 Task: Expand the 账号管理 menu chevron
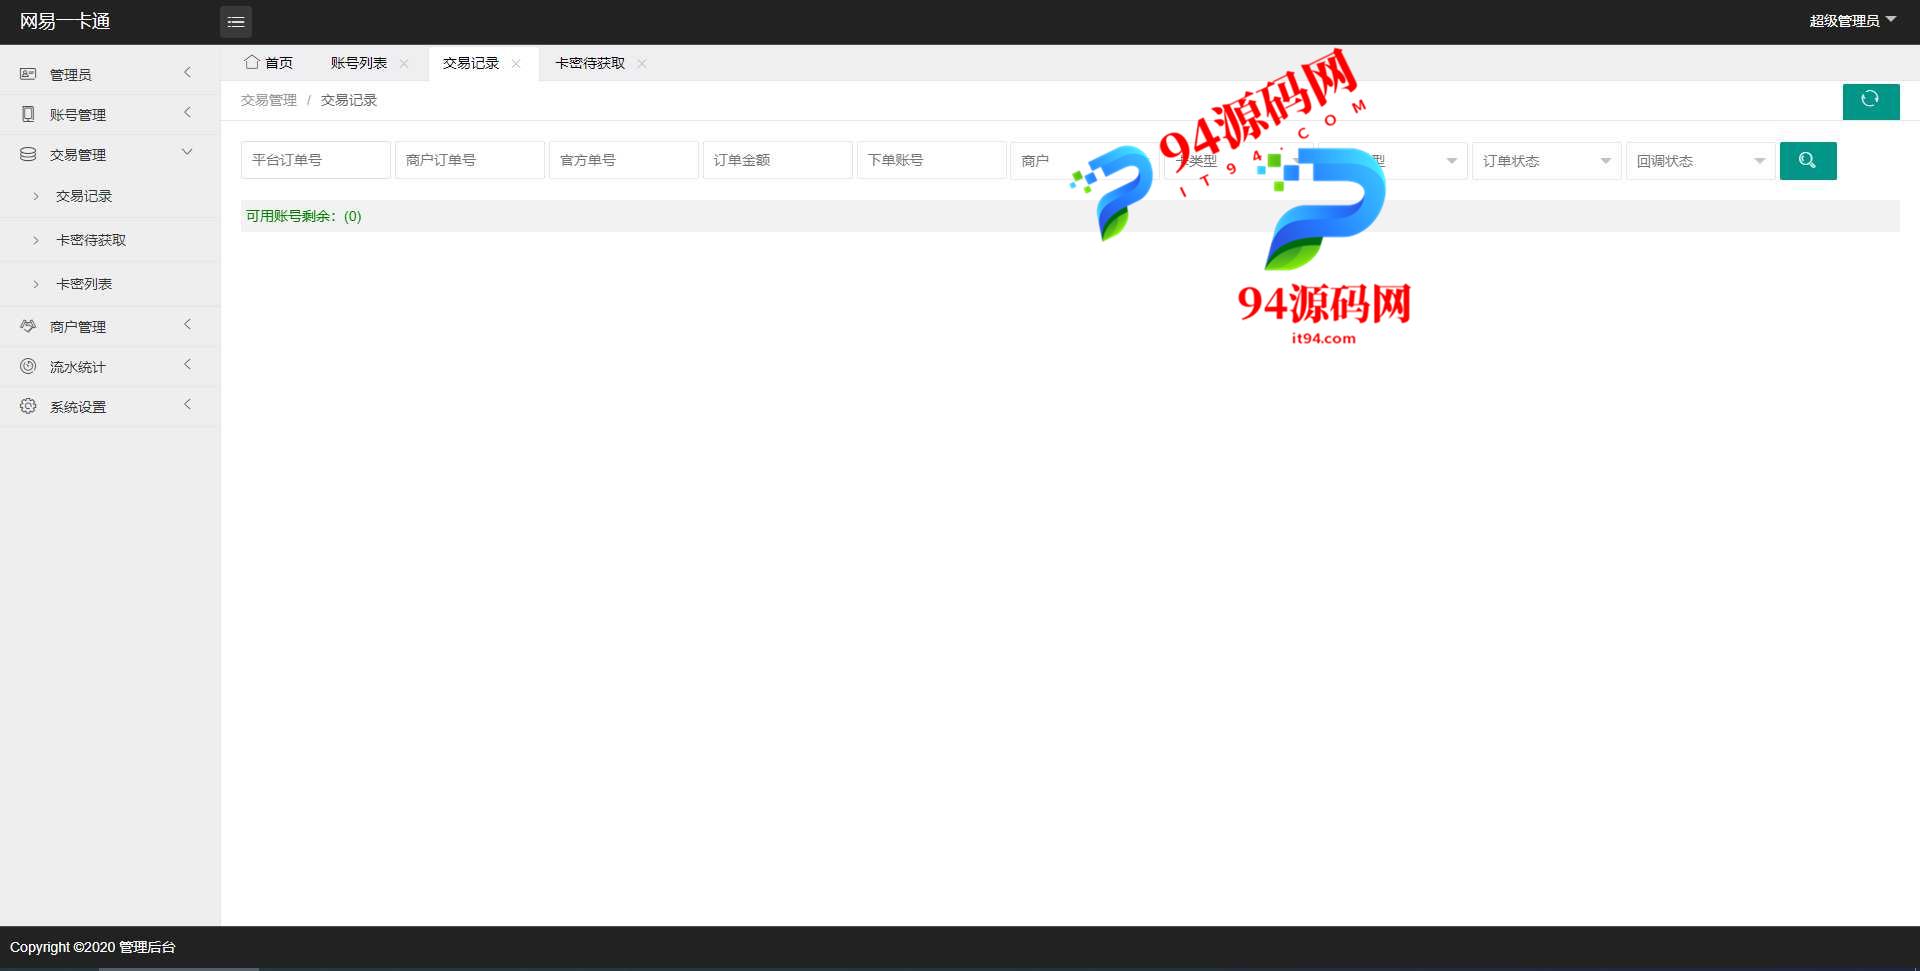click(187, 112)
